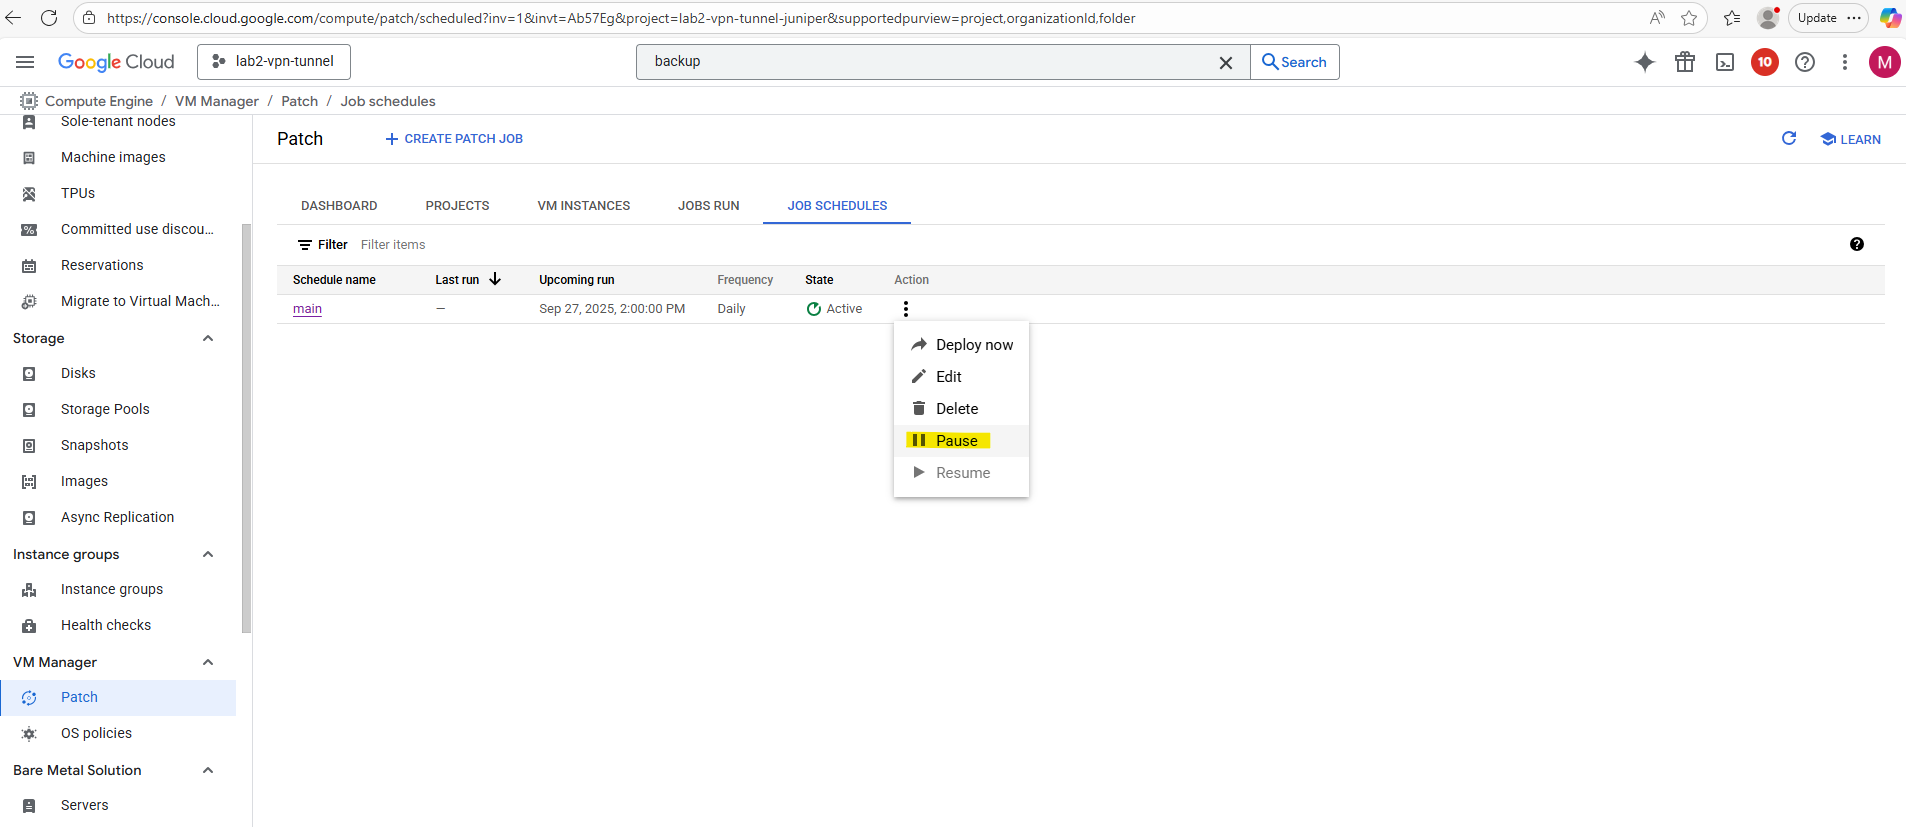
Task: Click the Gemini sparkle icon in header
Action: 1644,62
